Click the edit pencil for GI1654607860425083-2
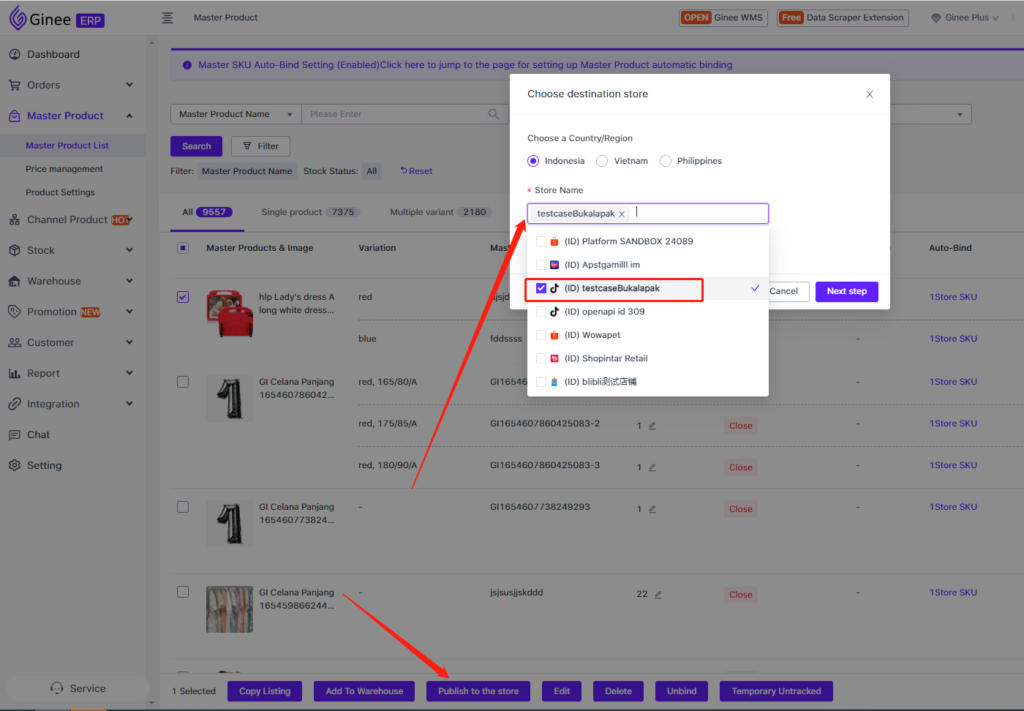Image resolution: width=1024 pixels, height=711 pixels. pos(652,426)
